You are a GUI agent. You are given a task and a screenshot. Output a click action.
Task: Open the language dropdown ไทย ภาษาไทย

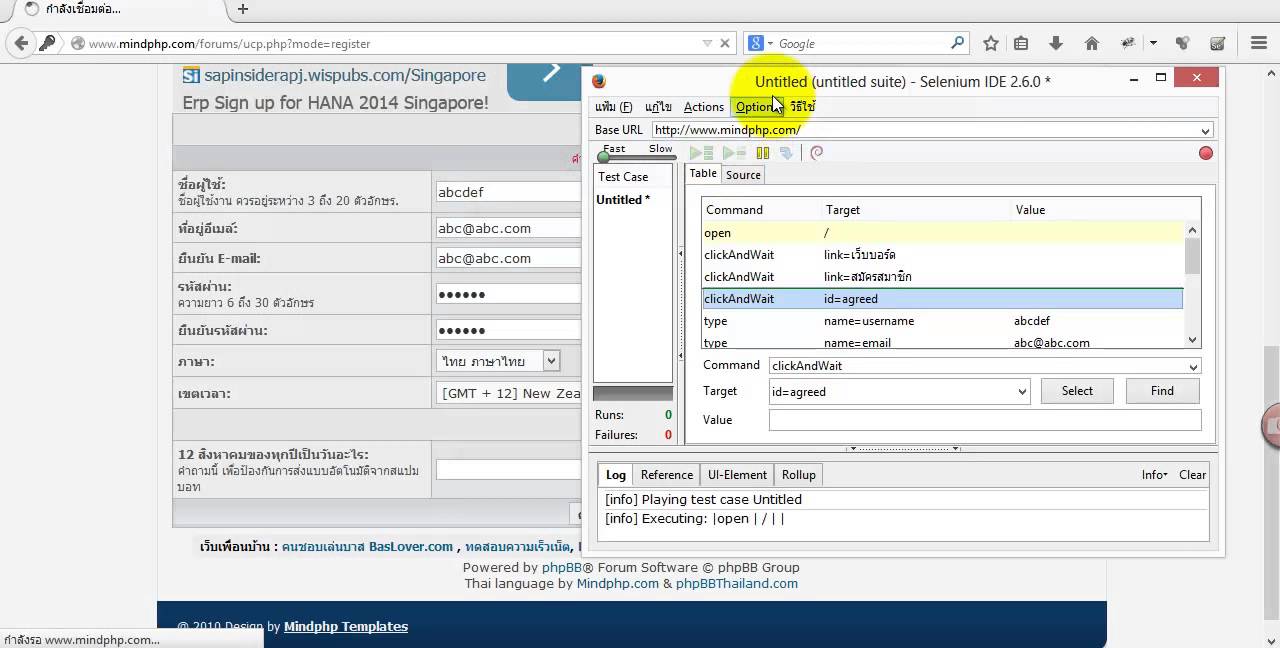click(x=498, y=361)
